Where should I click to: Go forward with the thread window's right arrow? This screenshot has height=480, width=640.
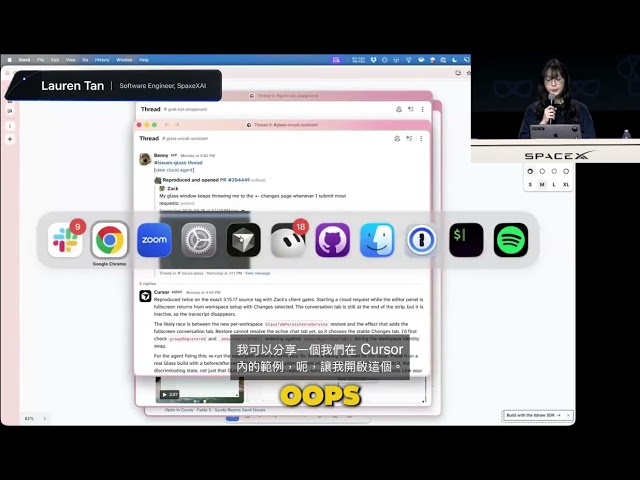[177, 124]
